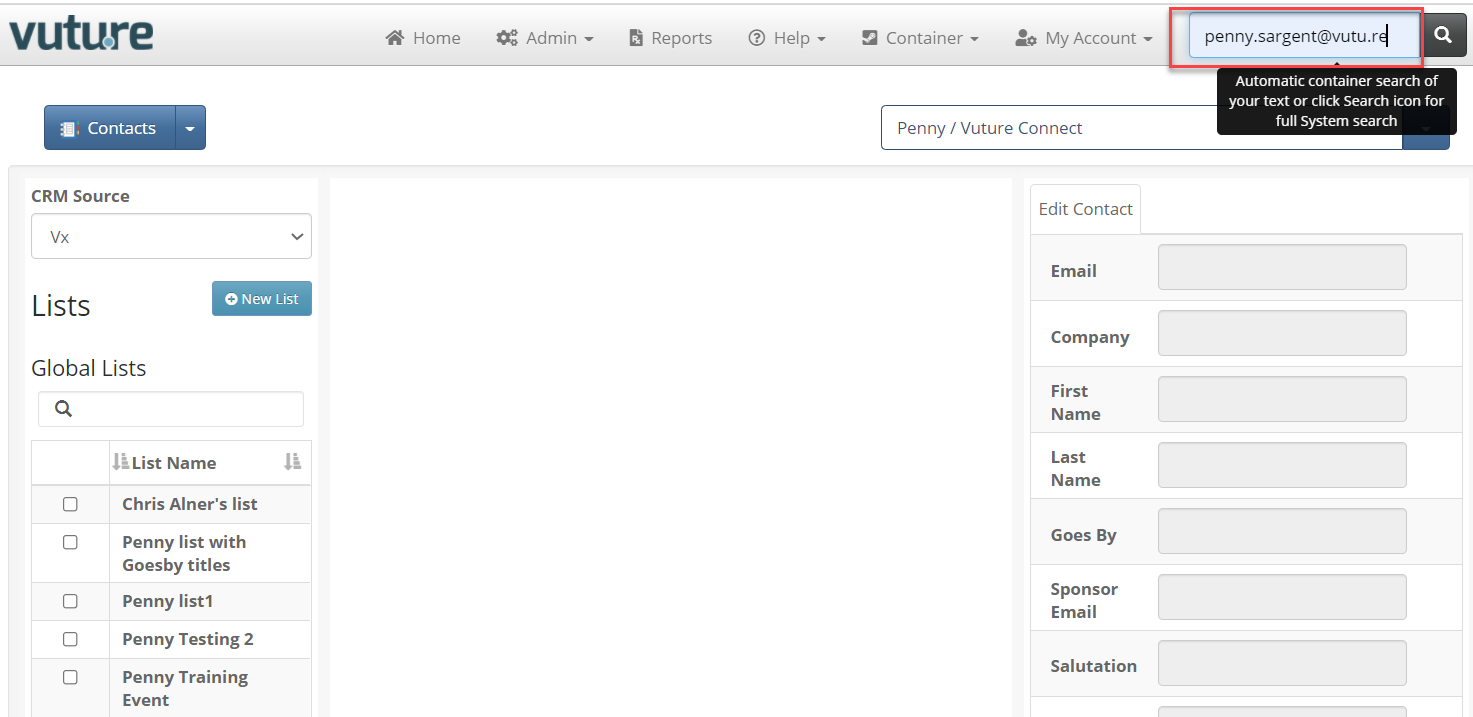Screen dimensions: 1473x717
Task: Click the Email field in Edit Contact
Action: pyautogui.click(x=1282, y=267)
